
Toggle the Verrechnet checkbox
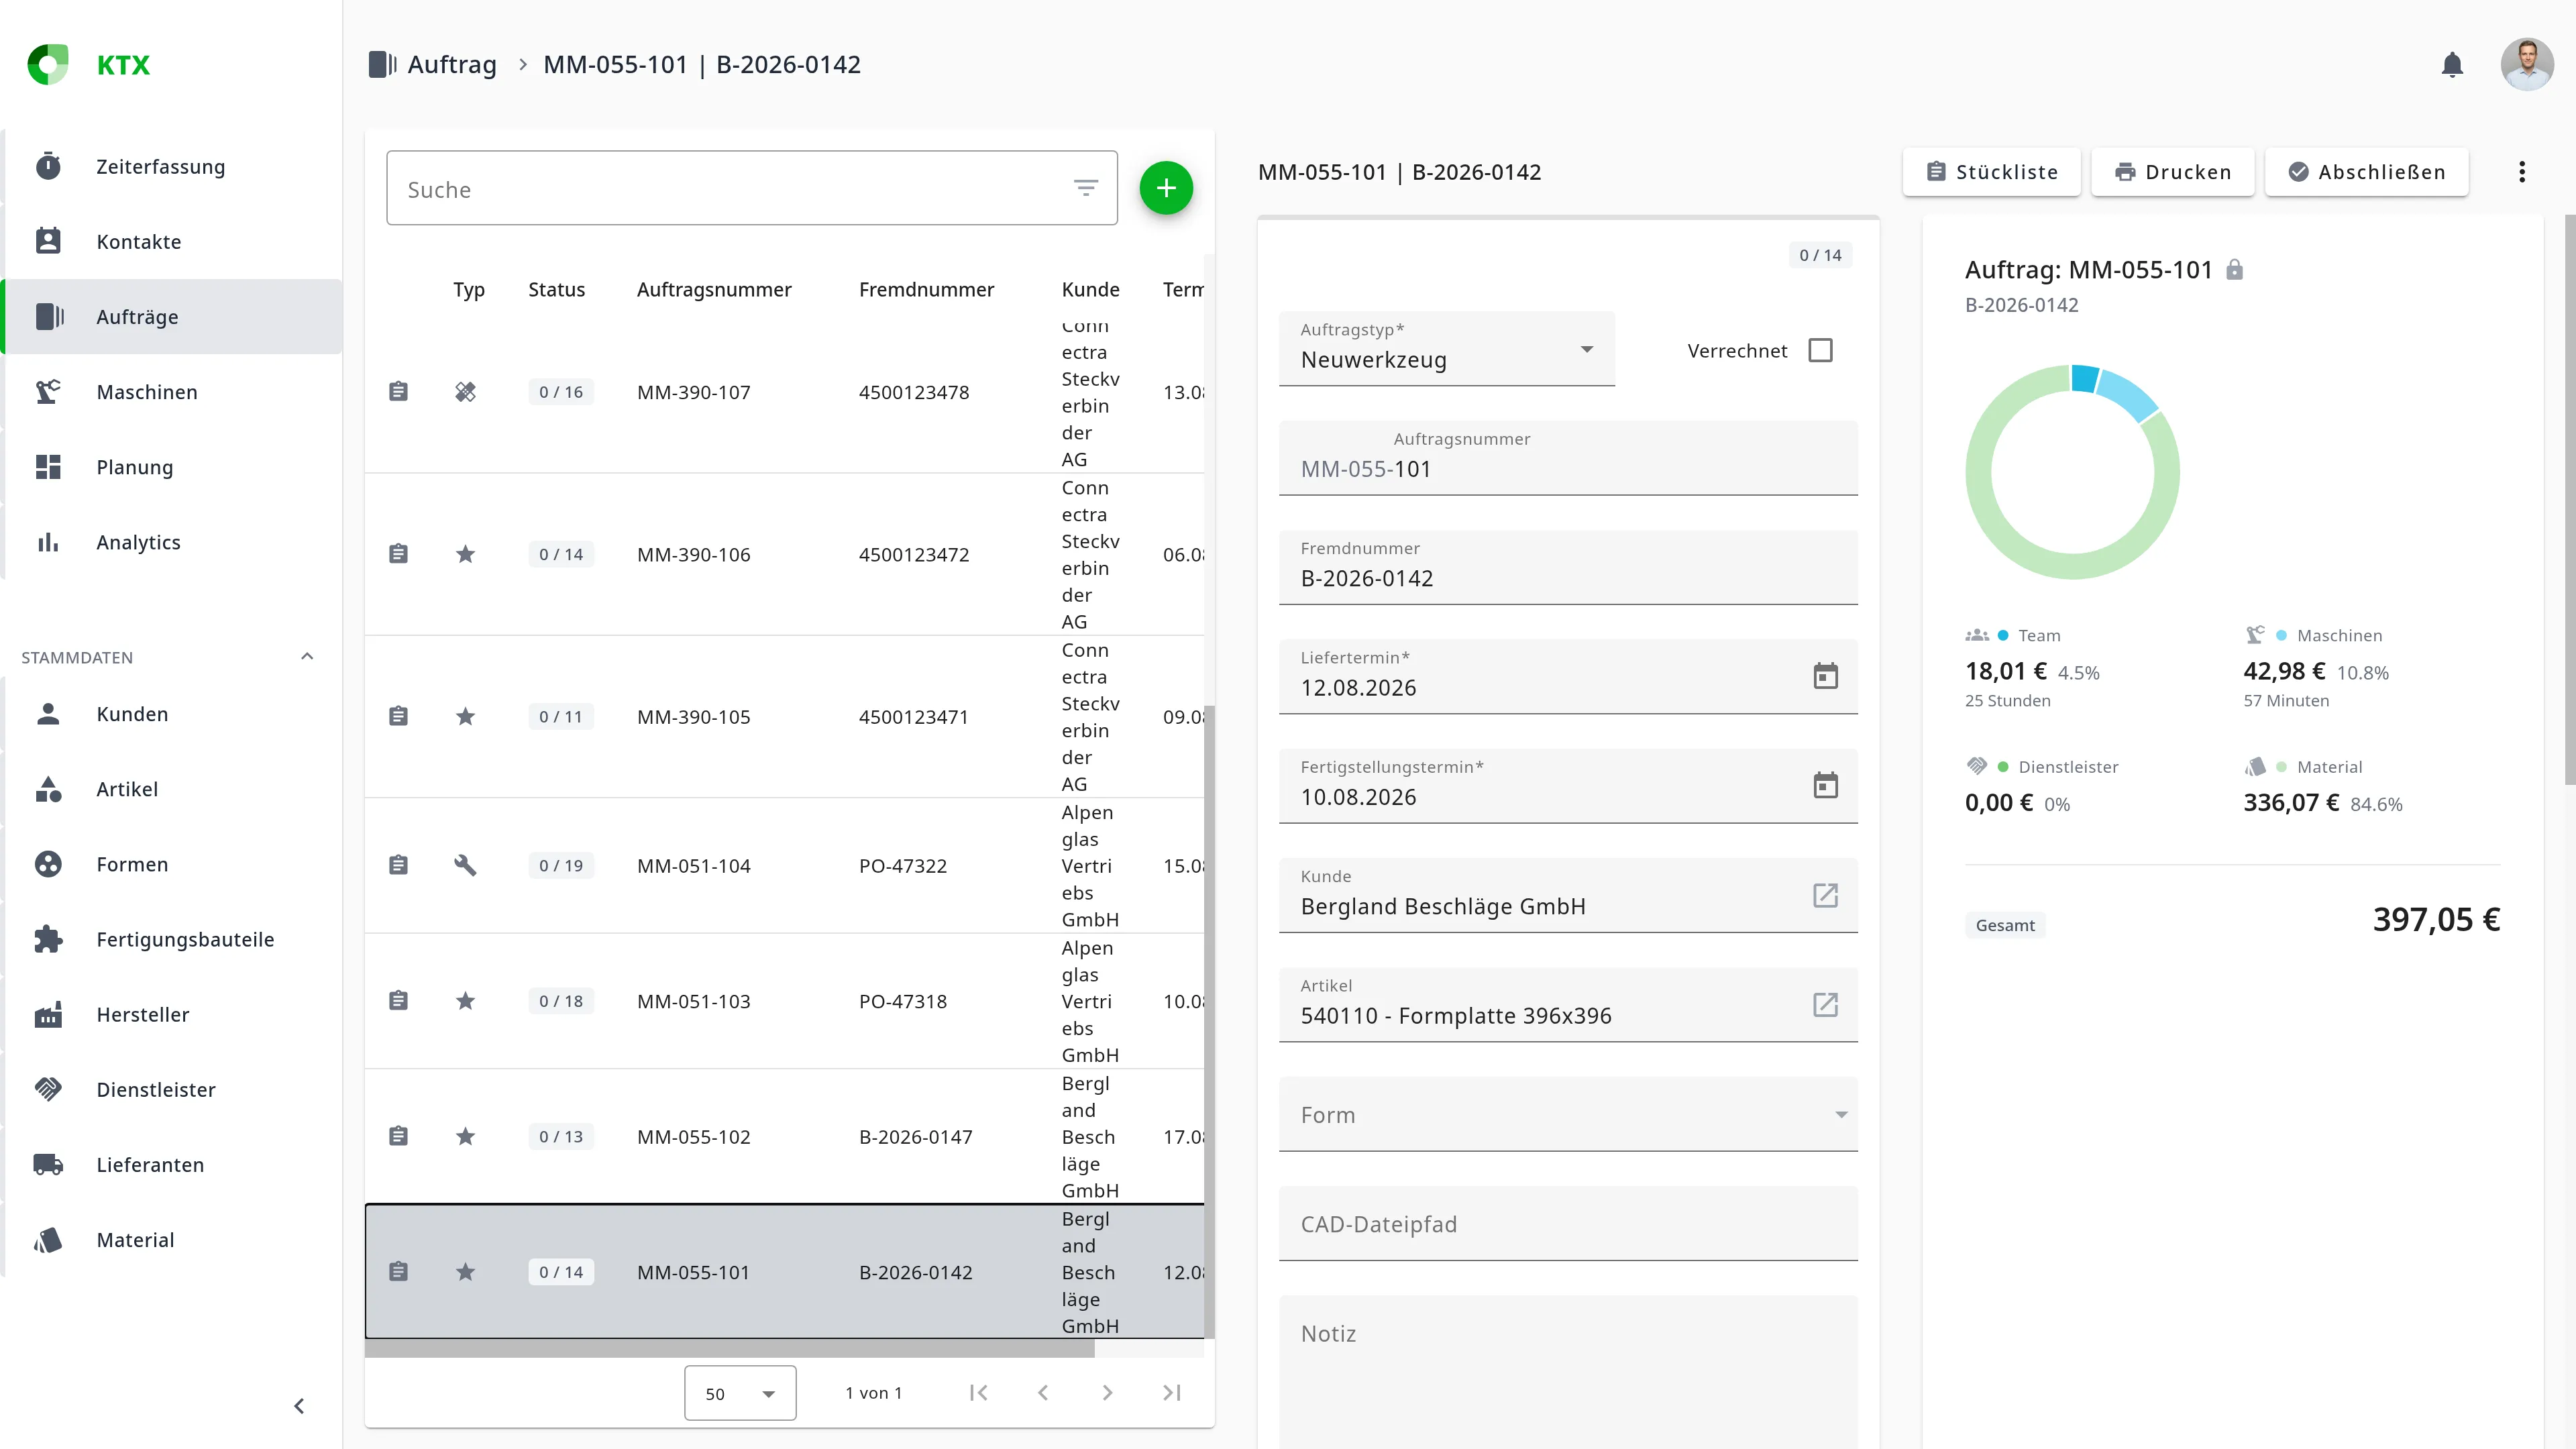[1821, 350]
